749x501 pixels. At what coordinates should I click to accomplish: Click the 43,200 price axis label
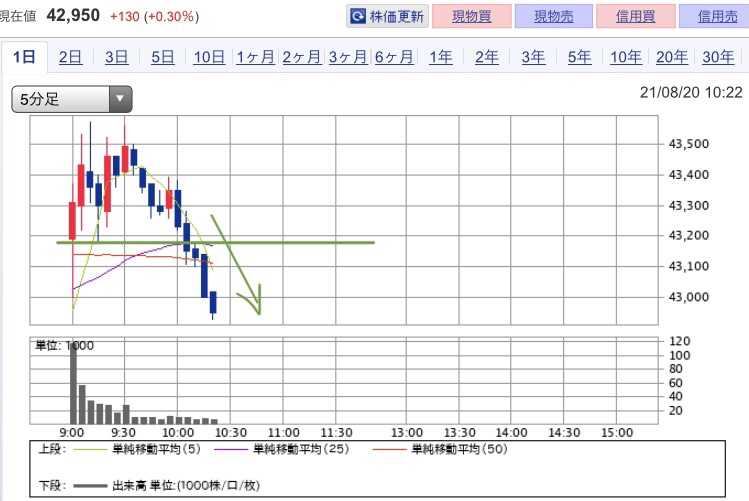click(x=689, y=235)
